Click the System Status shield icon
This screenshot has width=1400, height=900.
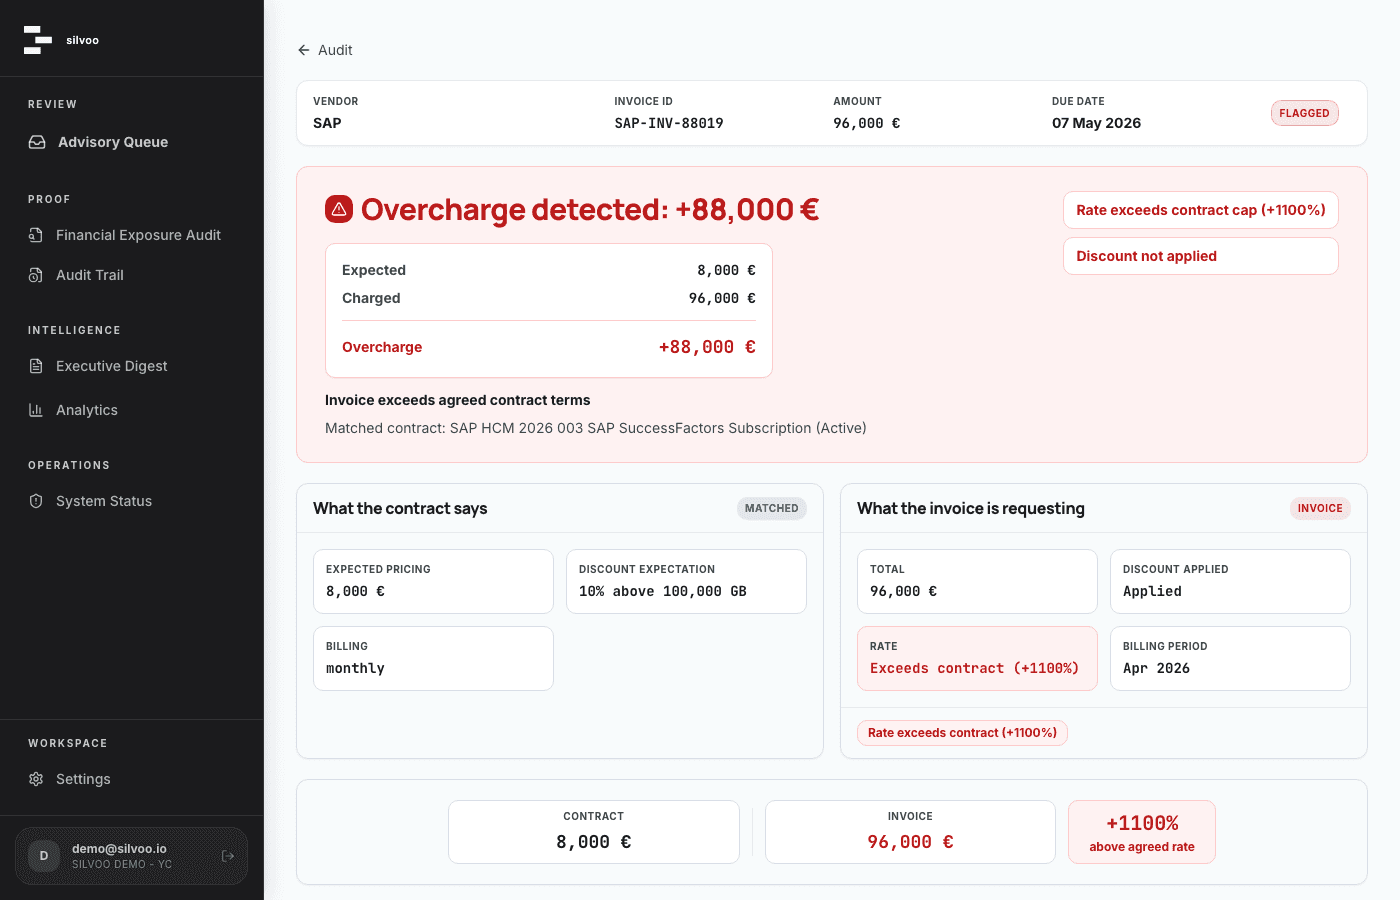(36, 501)
